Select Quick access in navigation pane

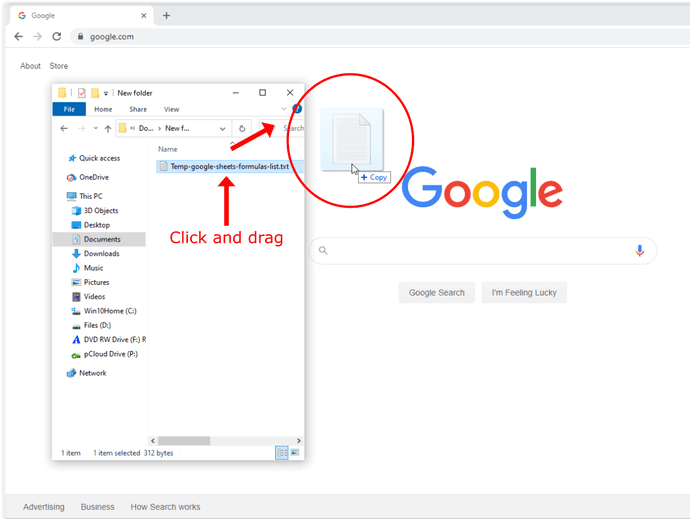click(99, 158)
